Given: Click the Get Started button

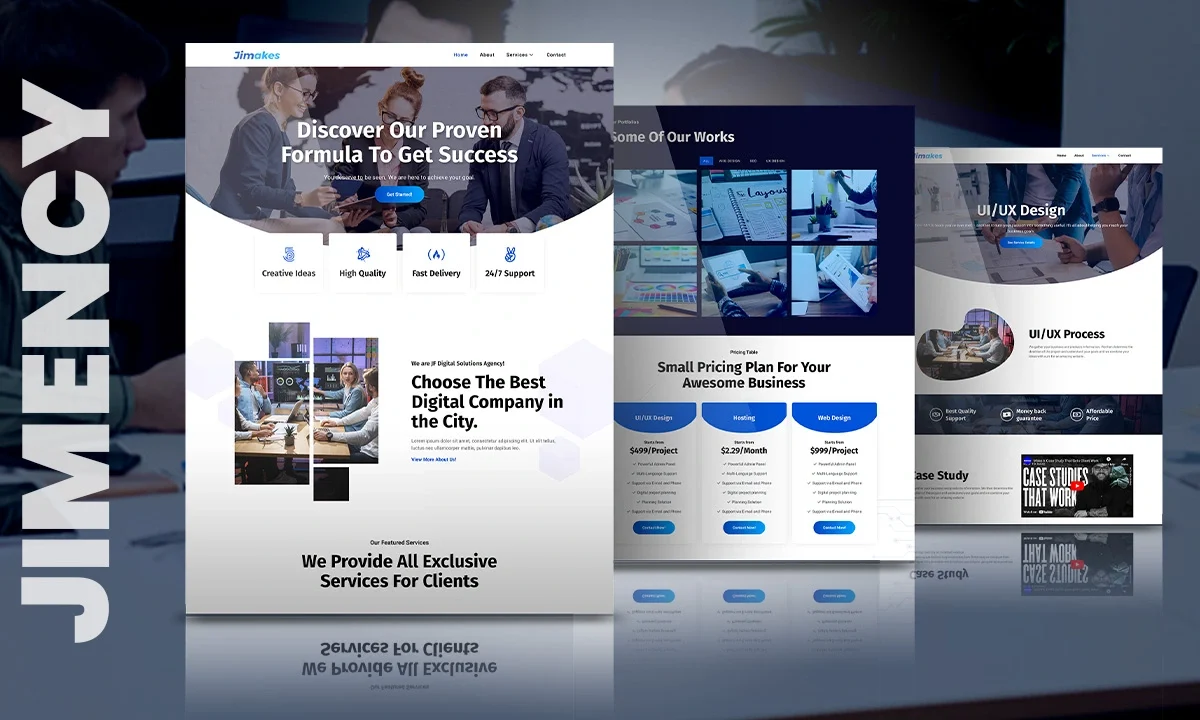Looking at the screenshot, I should click(x=399, y=195).
